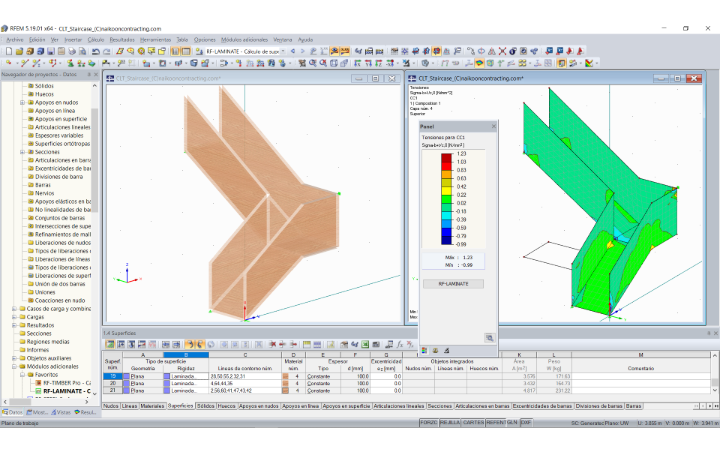Click the RF-LAMINATE button in the Panel
Screen dimensions: 720x450
point(453,284)
